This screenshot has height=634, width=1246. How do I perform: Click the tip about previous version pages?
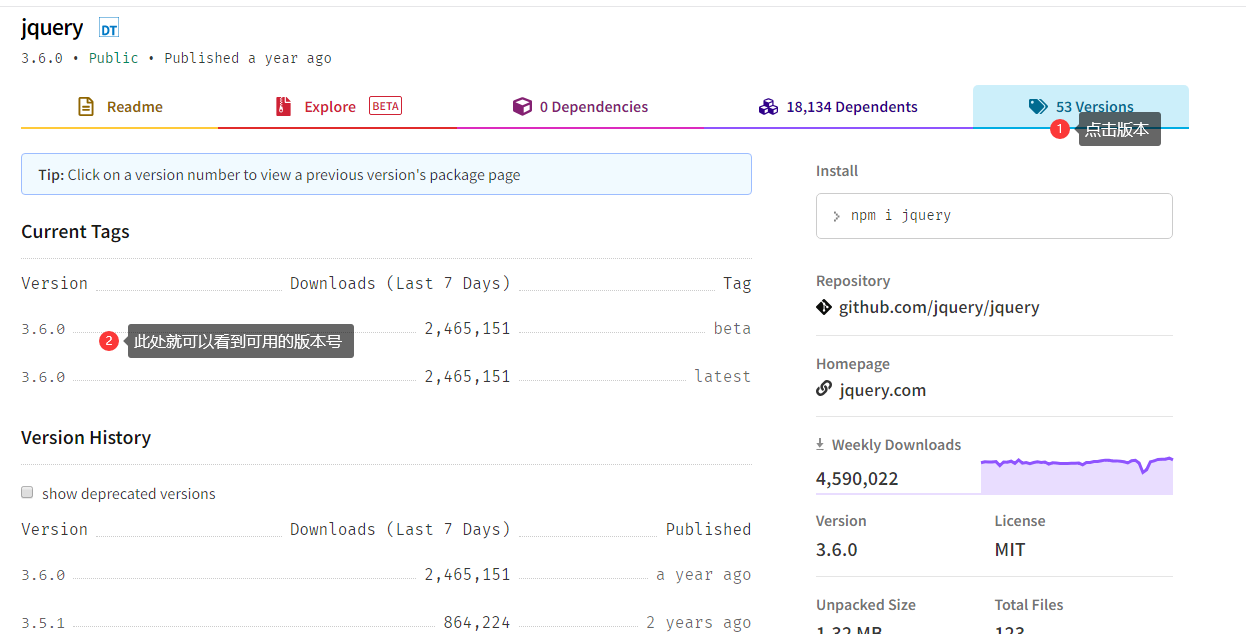coord(386,174)
